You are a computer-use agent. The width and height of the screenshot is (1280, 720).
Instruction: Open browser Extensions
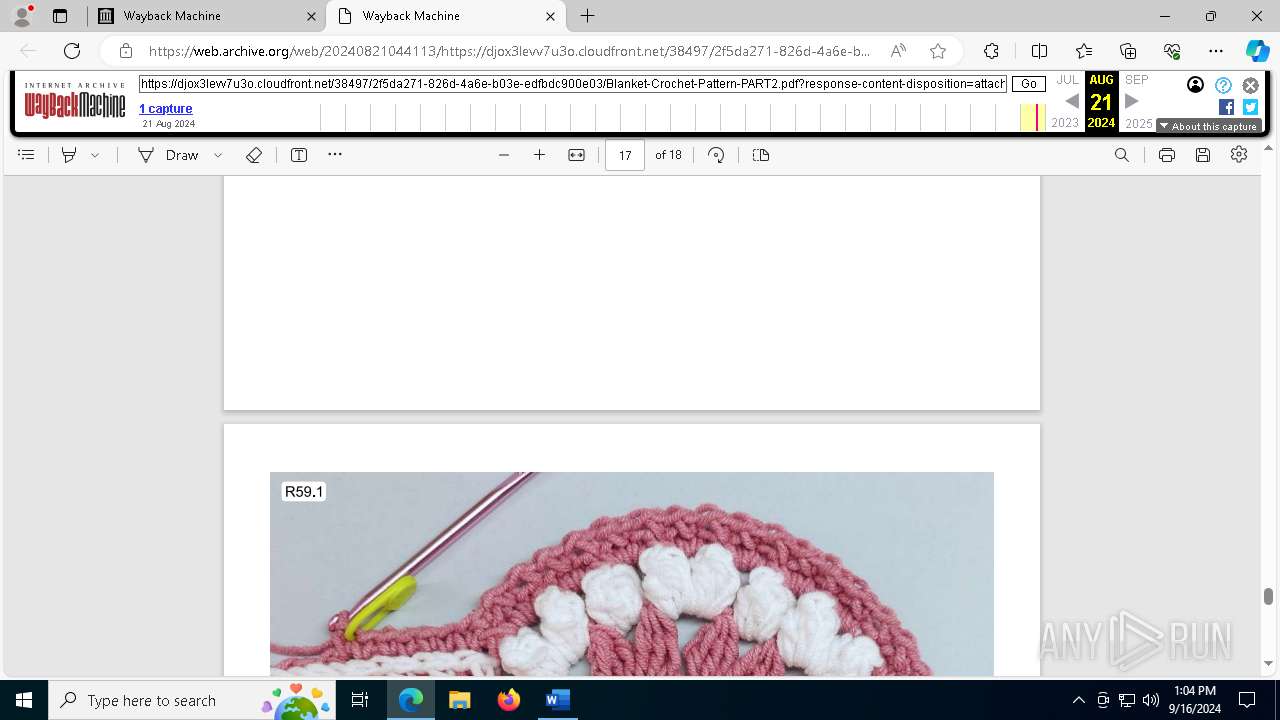point(991,51)
